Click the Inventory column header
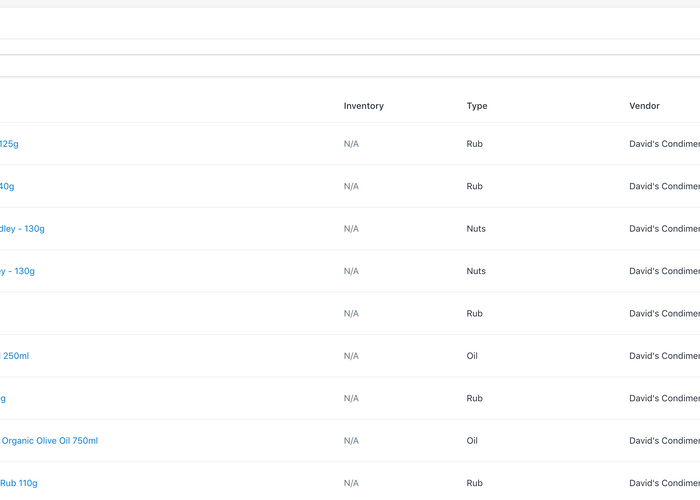 (x=363, y=106)
